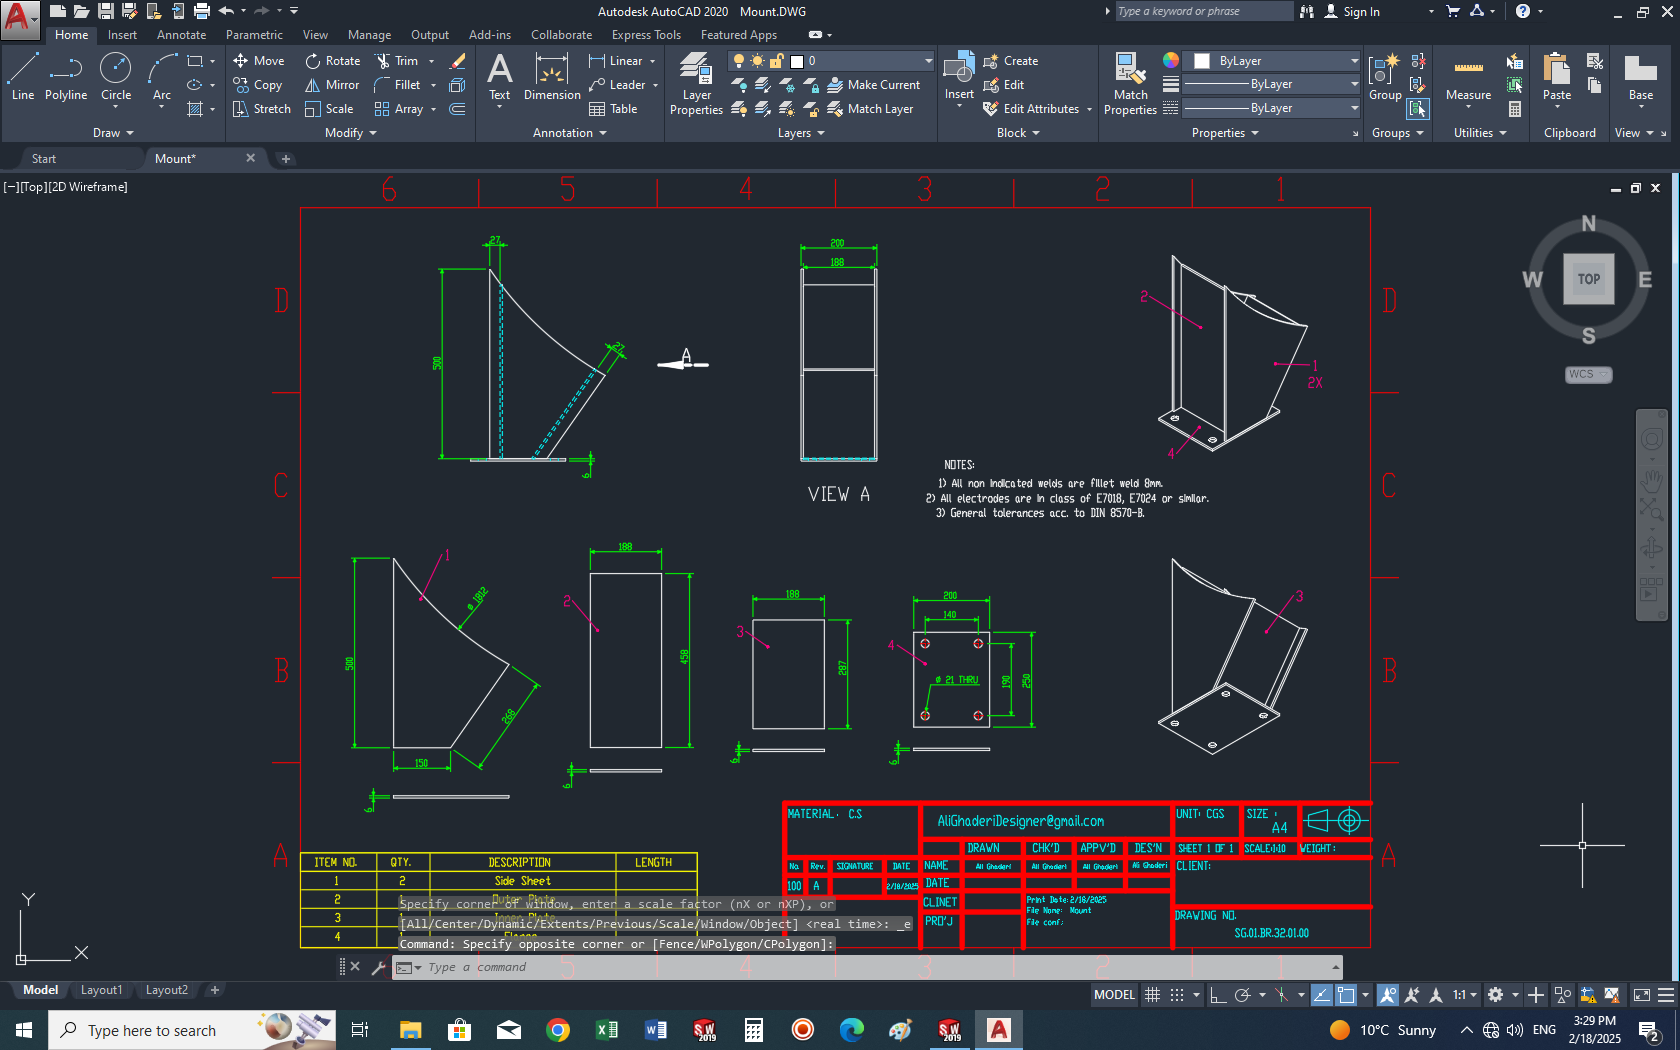
Task: Click the Rotate tool
Action: click(x=333, y=61)
